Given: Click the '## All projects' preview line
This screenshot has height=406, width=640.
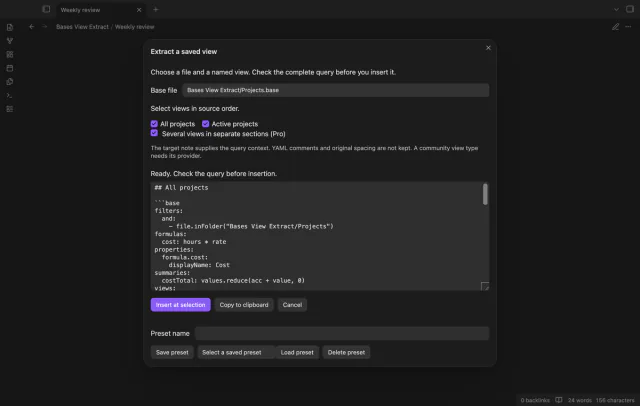Looking at the screenshot, I should click(x=181, y=188).
